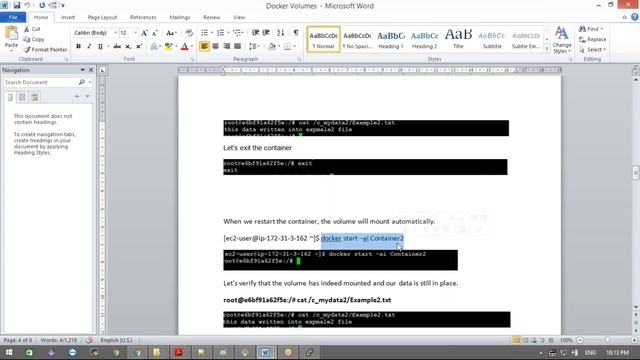Screen dimensions: 640x360
Task: Open the font size dropdown
Action: coord(135,33)
